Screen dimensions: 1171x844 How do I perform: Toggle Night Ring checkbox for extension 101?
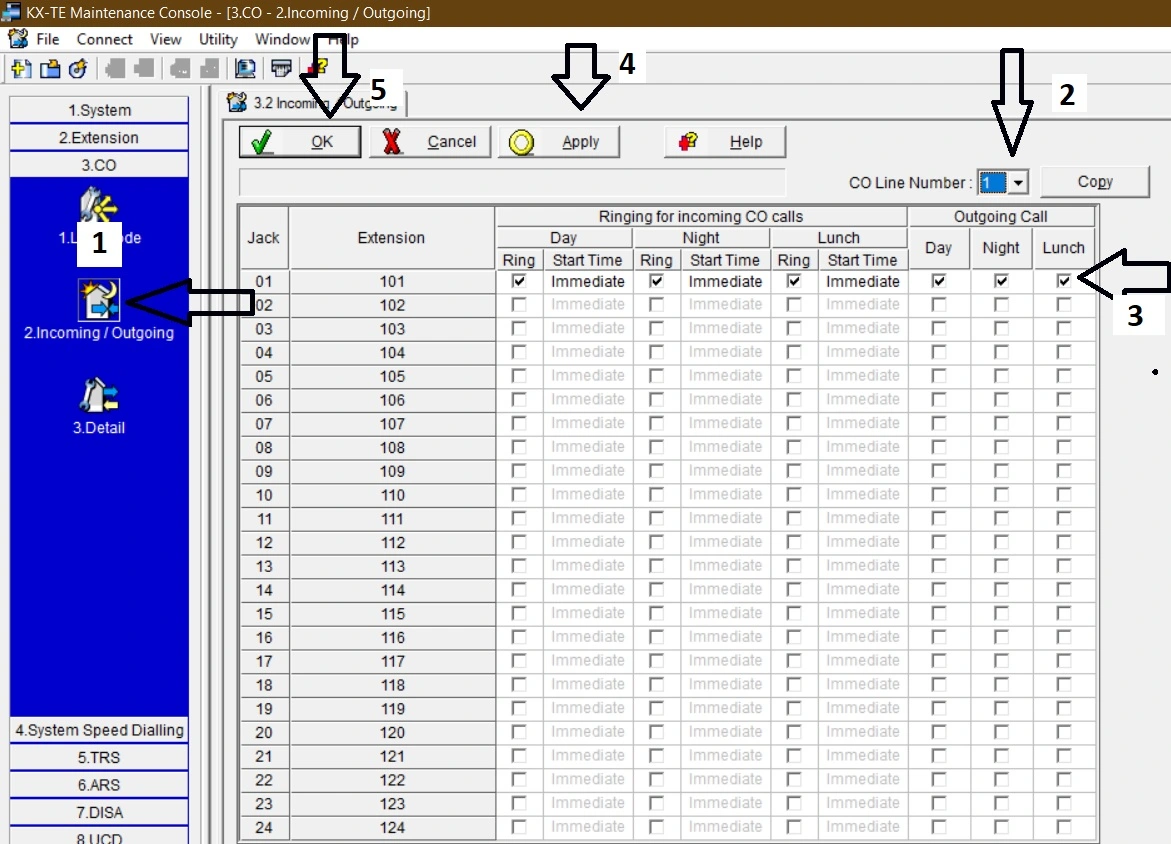tap(656, 282)
